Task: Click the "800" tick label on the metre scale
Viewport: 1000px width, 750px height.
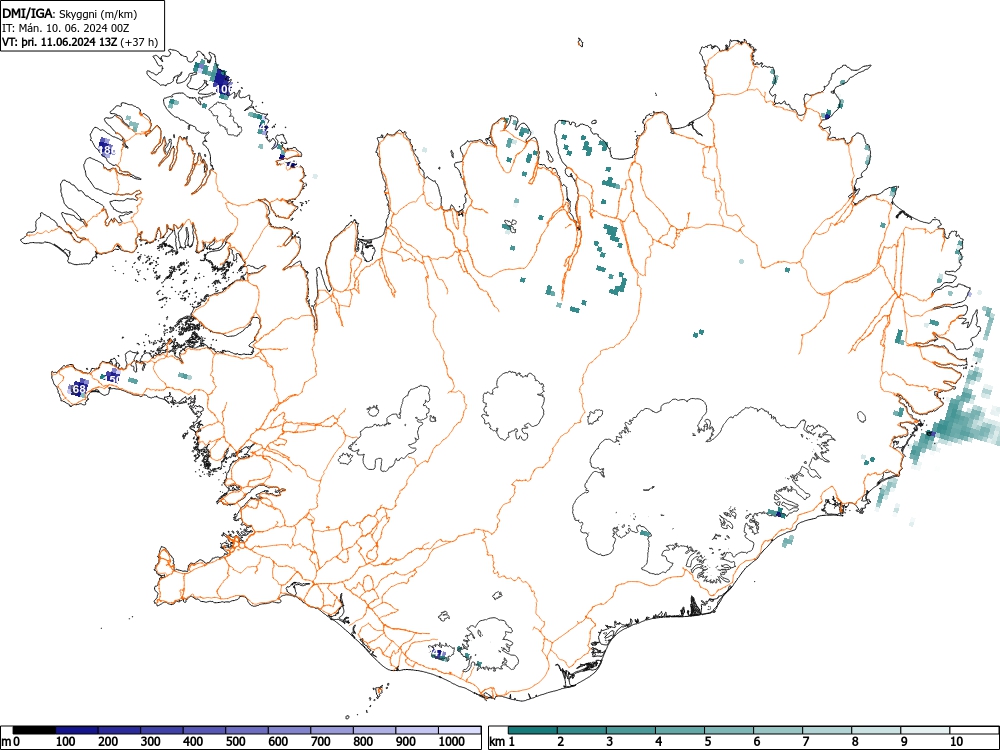Action: click(x=363, y=742)
